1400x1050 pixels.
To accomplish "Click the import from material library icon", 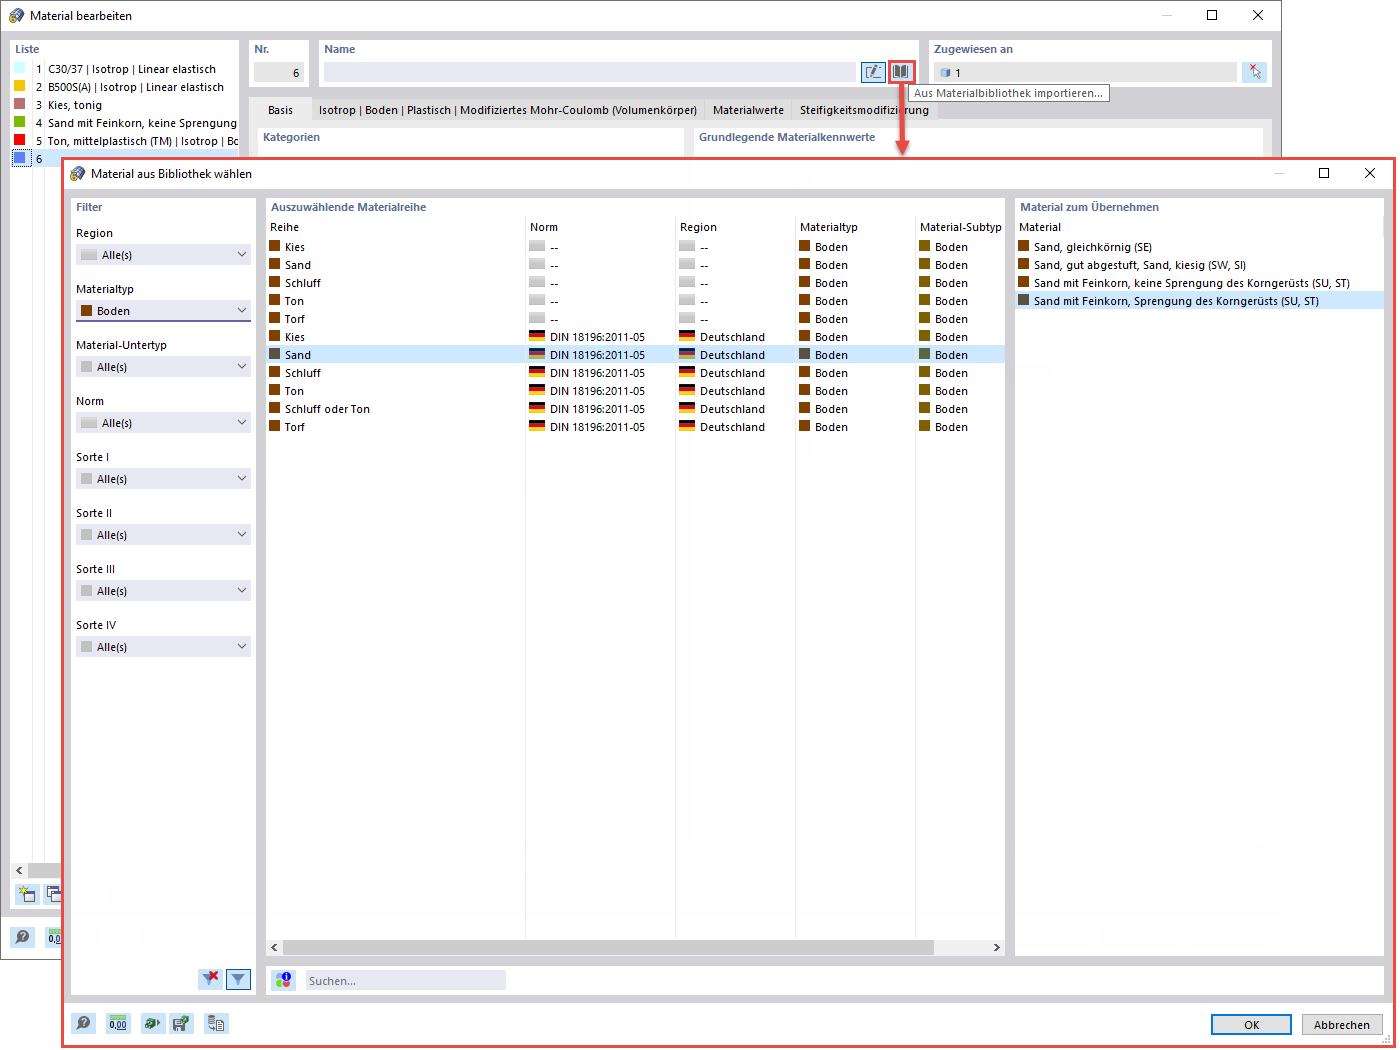I will (x=901, y=72).
